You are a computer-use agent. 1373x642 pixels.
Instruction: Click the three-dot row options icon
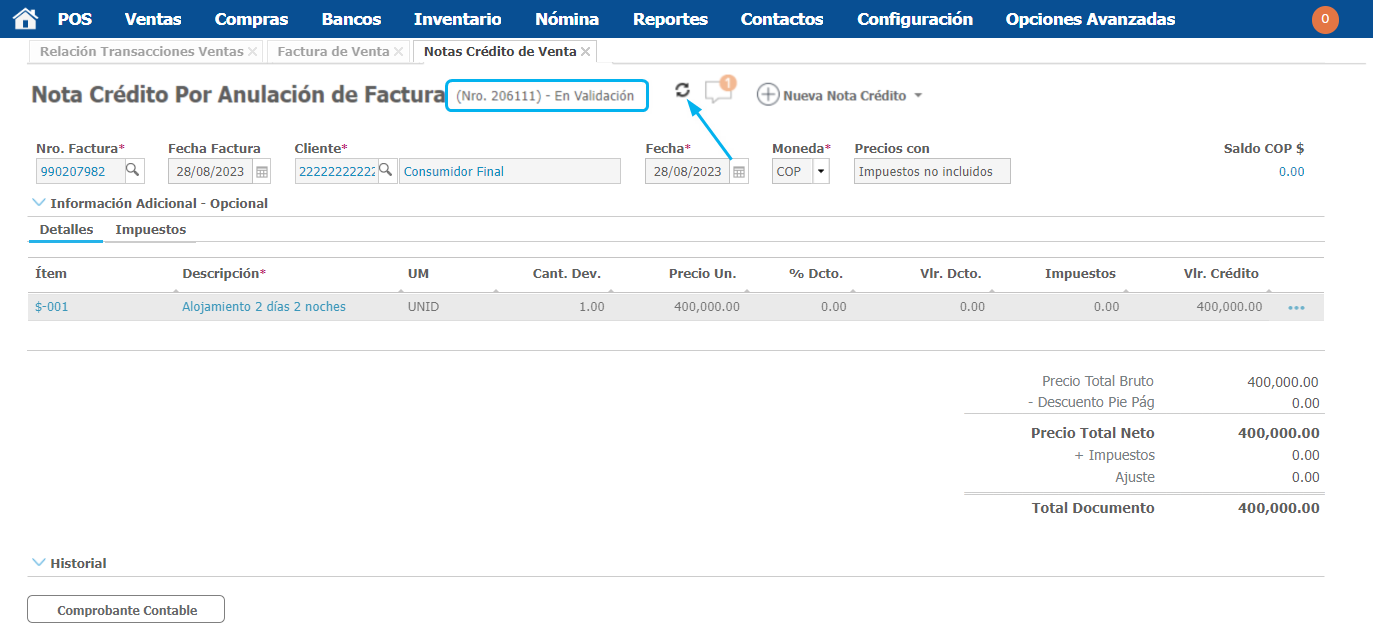point(1296,308)
